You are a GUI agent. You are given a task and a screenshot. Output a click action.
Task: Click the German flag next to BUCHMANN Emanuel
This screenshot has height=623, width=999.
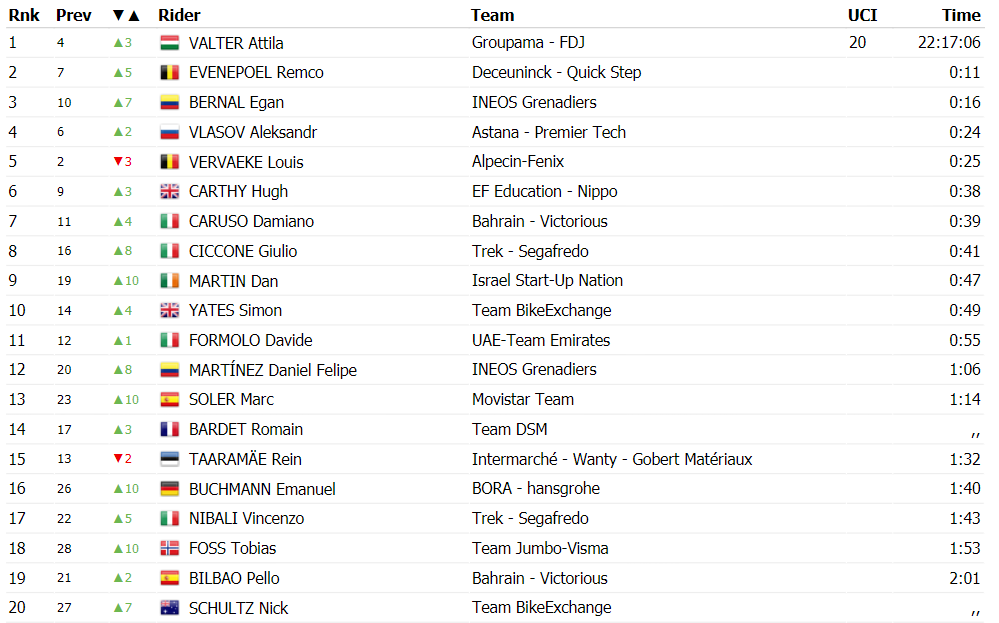pos(169,489)
